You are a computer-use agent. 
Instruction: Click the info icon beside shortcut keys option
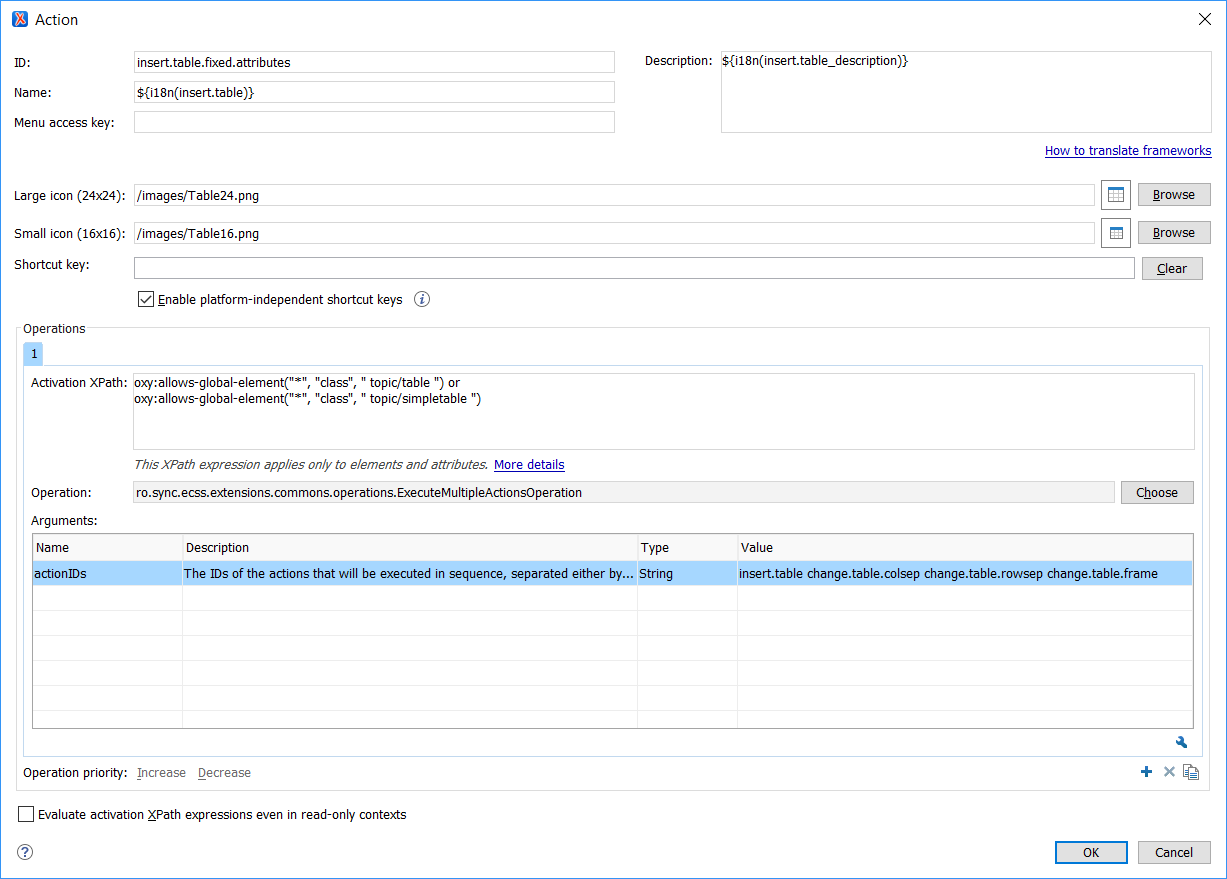click(x=422, y=299)
